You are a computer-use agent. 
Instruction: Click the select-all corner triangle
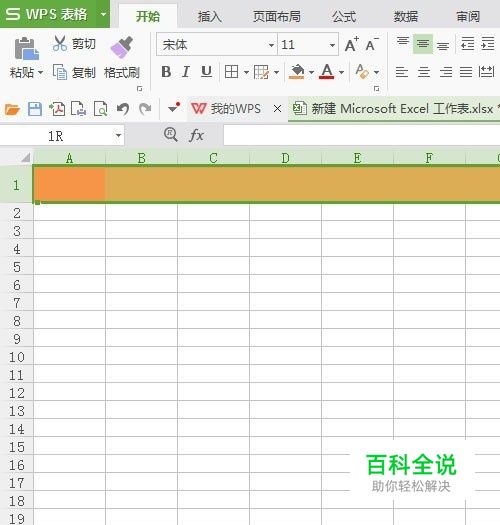(x=25, y=157)
